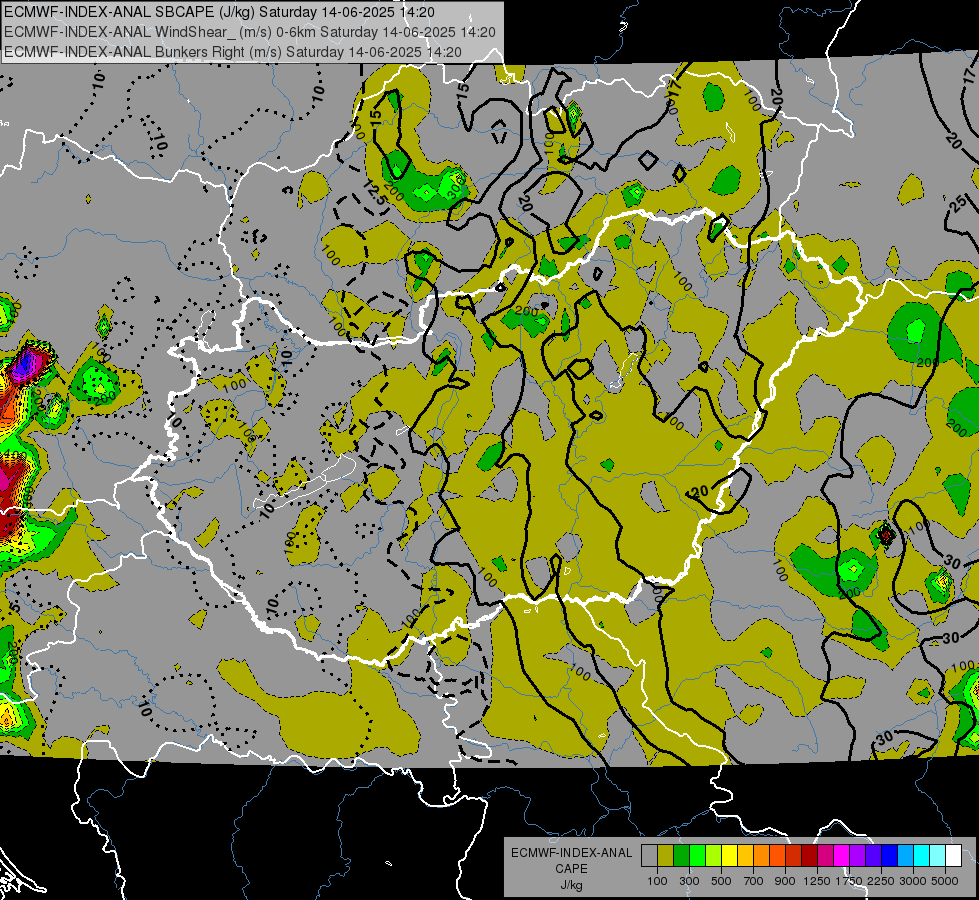Click the 900 legend tick label
This screenshot has height=900, width=979.
[785, 881]
